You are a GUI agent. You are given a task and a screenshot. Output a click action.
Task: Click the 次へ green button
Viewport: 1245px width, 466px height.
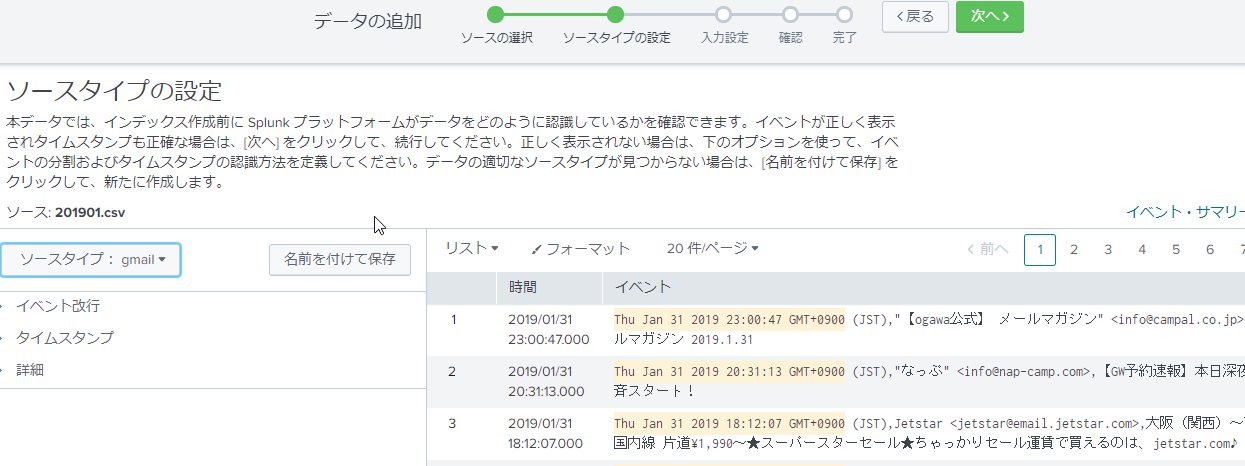coord(989,16)
